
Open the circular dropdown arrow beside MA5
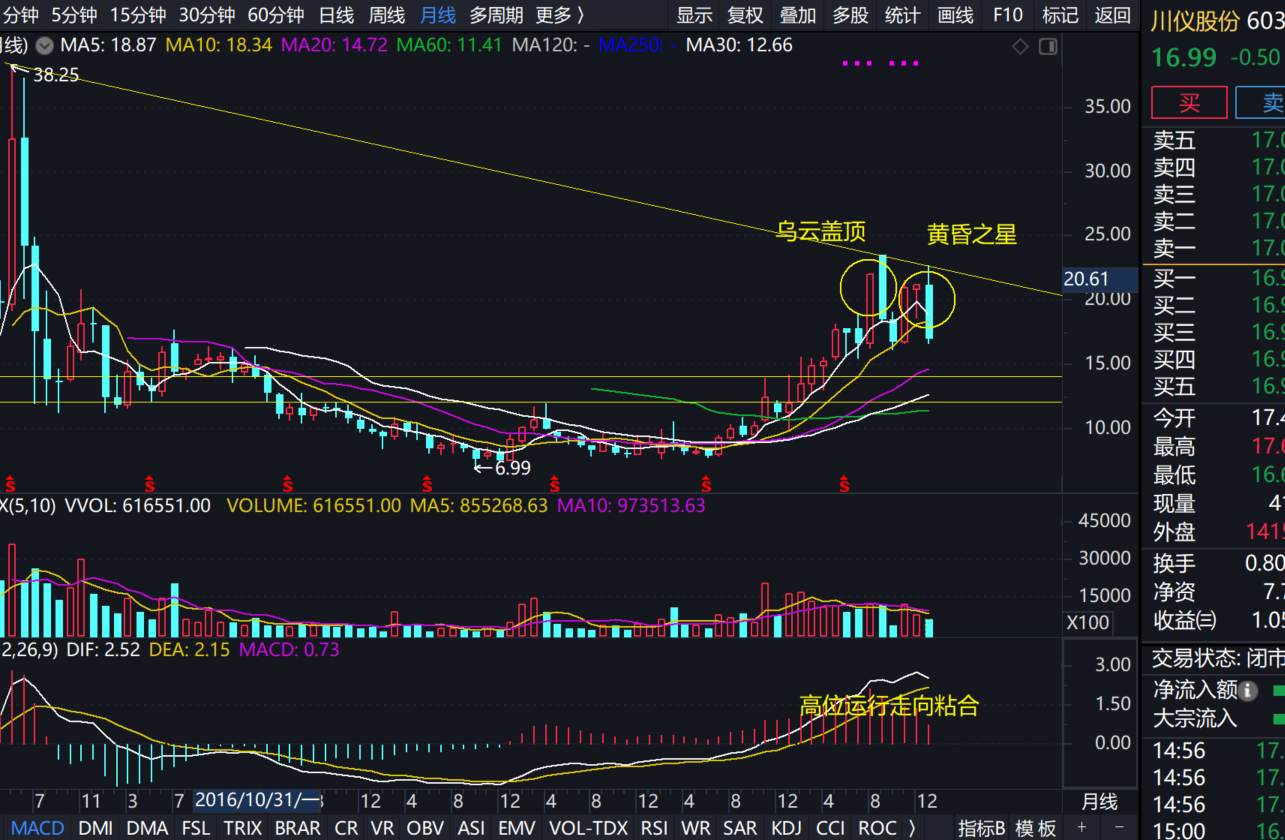(x=45, y=45)
